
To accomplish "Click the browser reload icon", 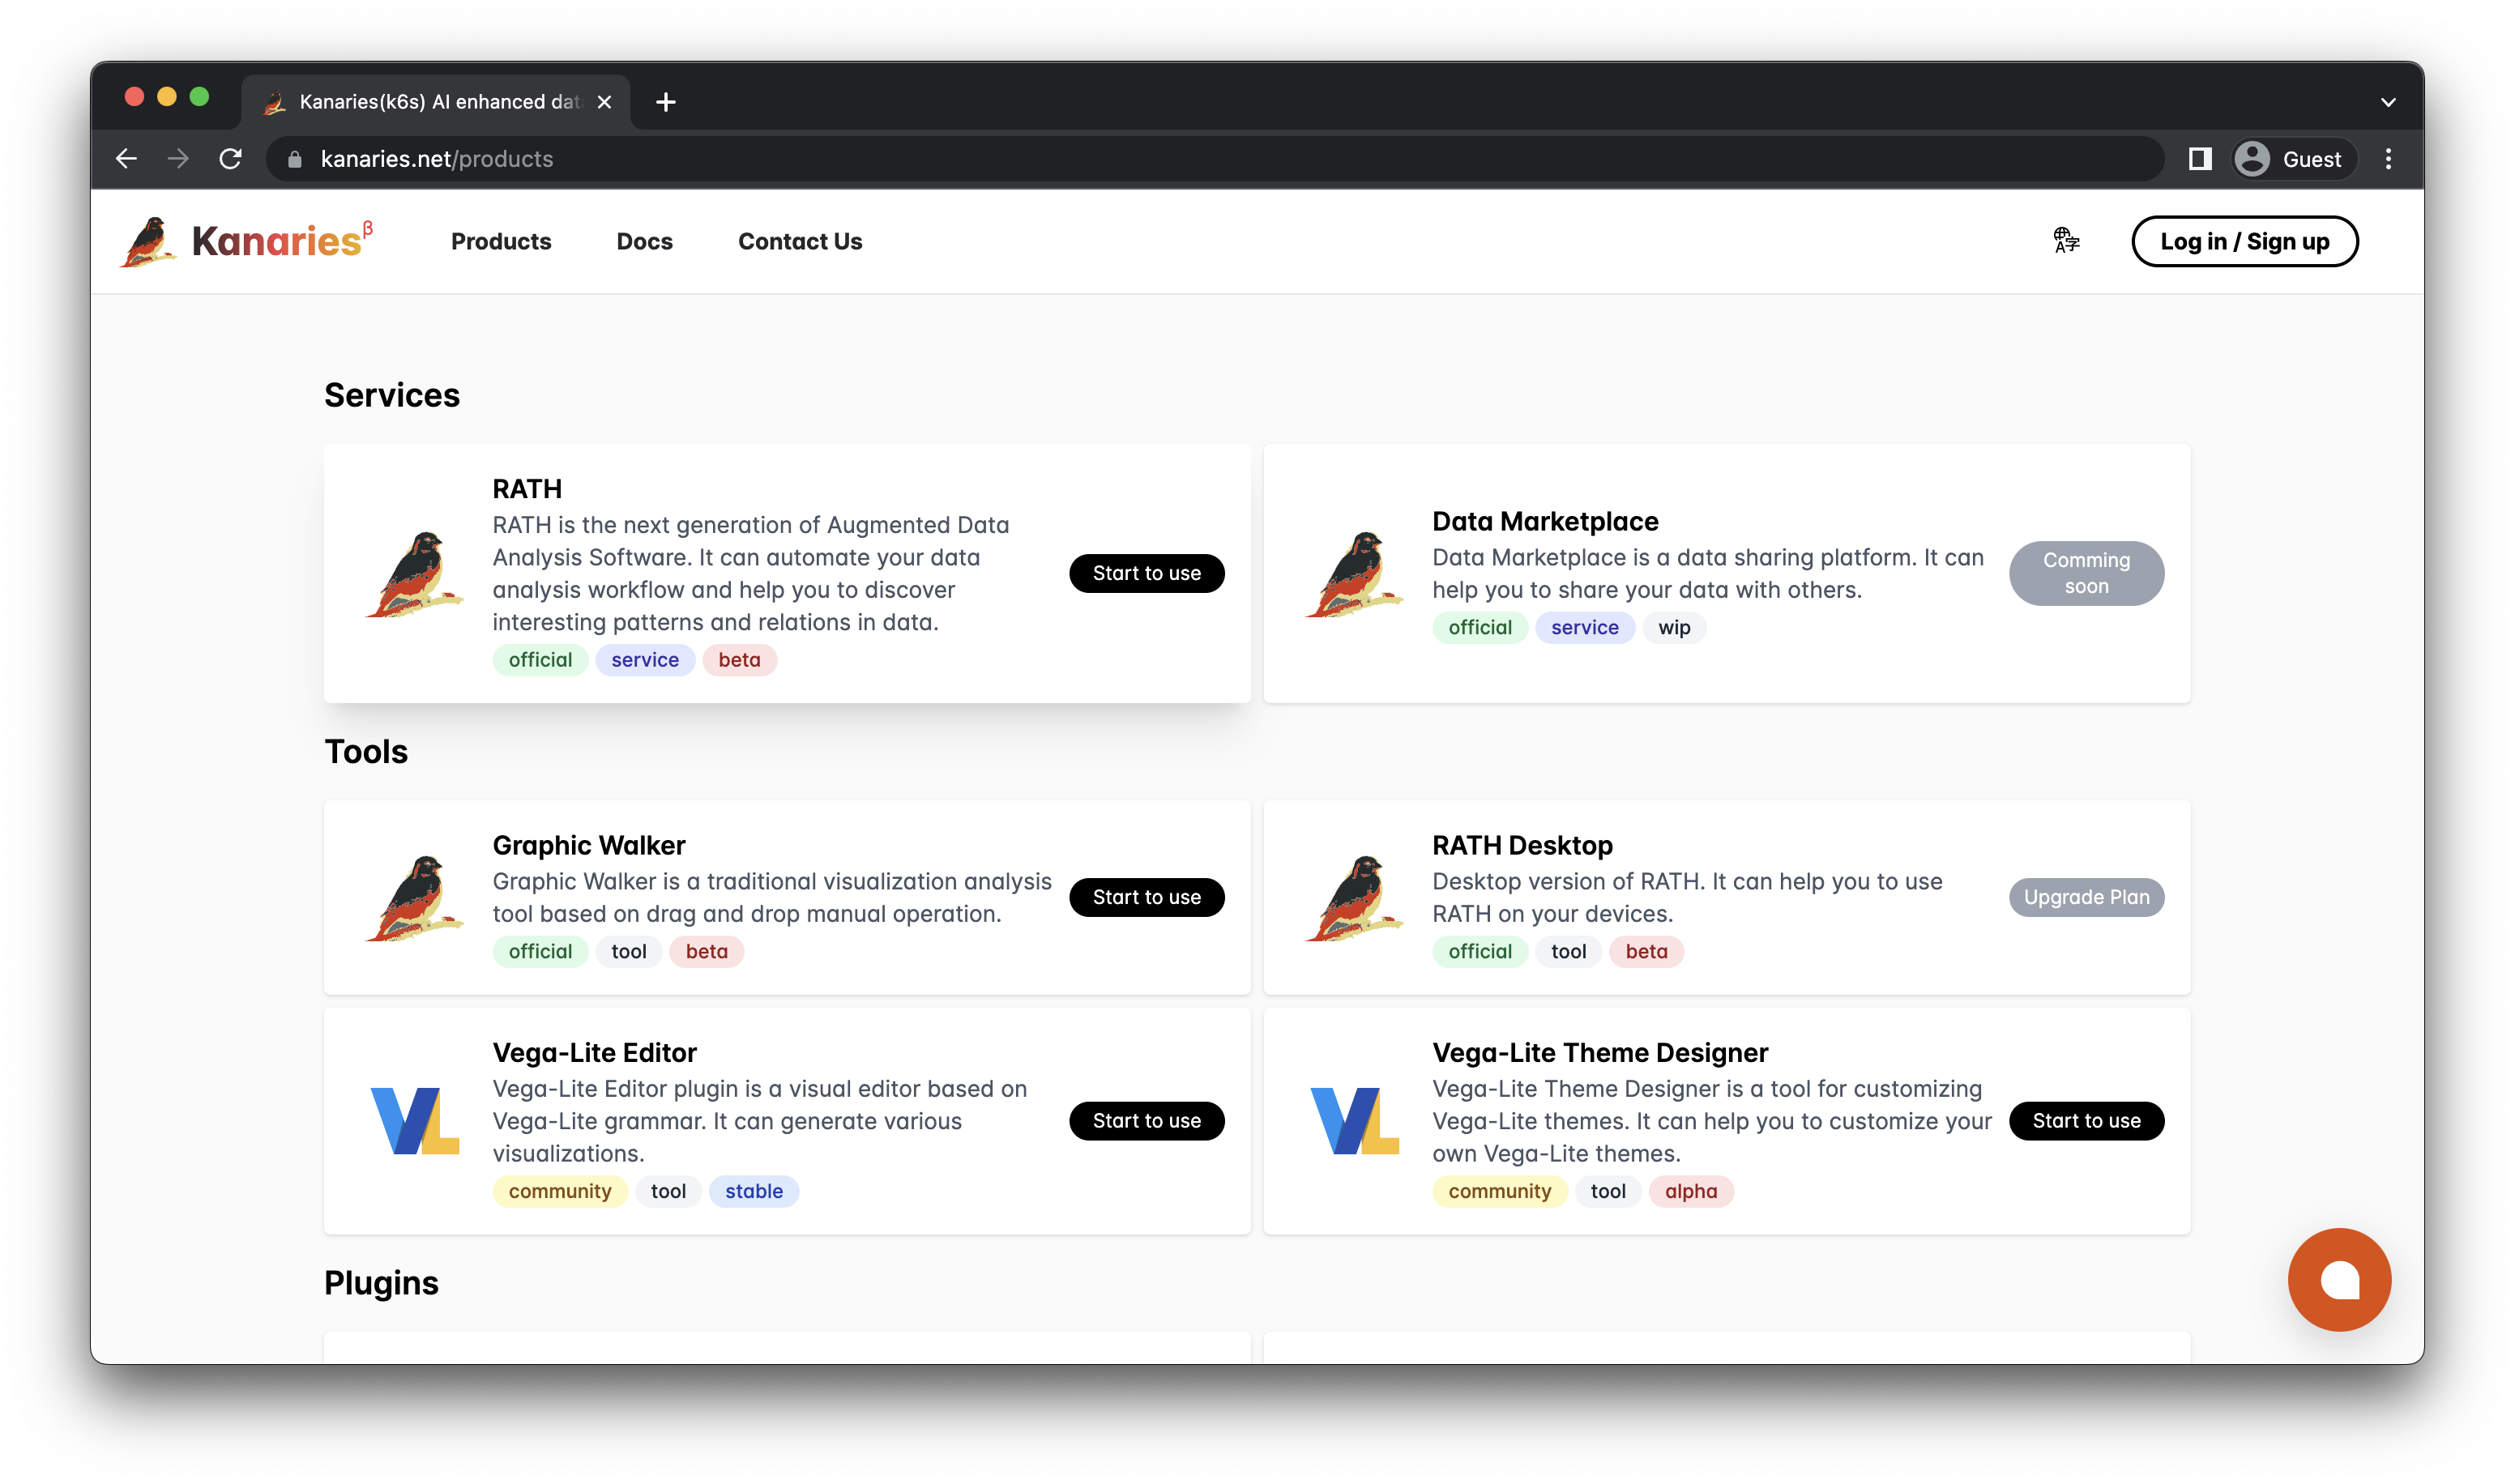I will pos(231,159).
